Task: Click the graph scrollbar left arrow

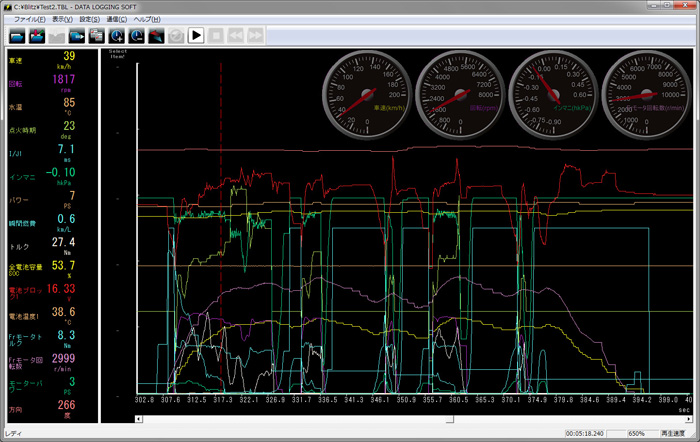Action: (138, 418)
